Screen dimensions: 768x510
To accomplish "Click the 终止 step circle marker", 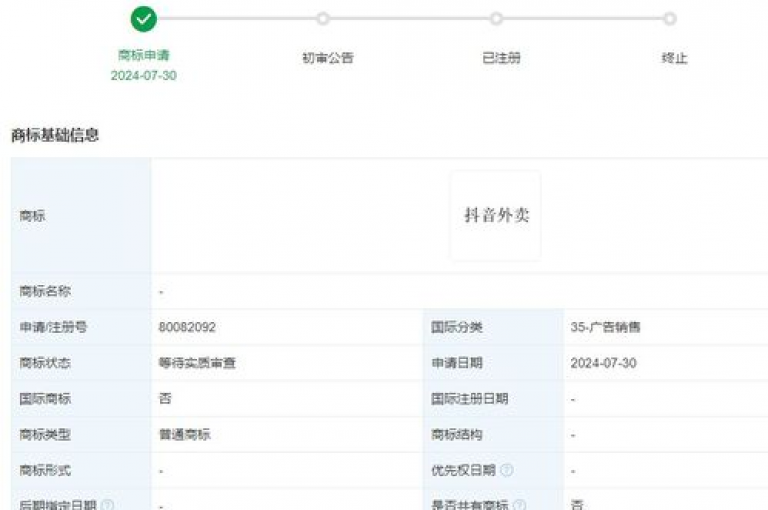I will click(670, 19).
